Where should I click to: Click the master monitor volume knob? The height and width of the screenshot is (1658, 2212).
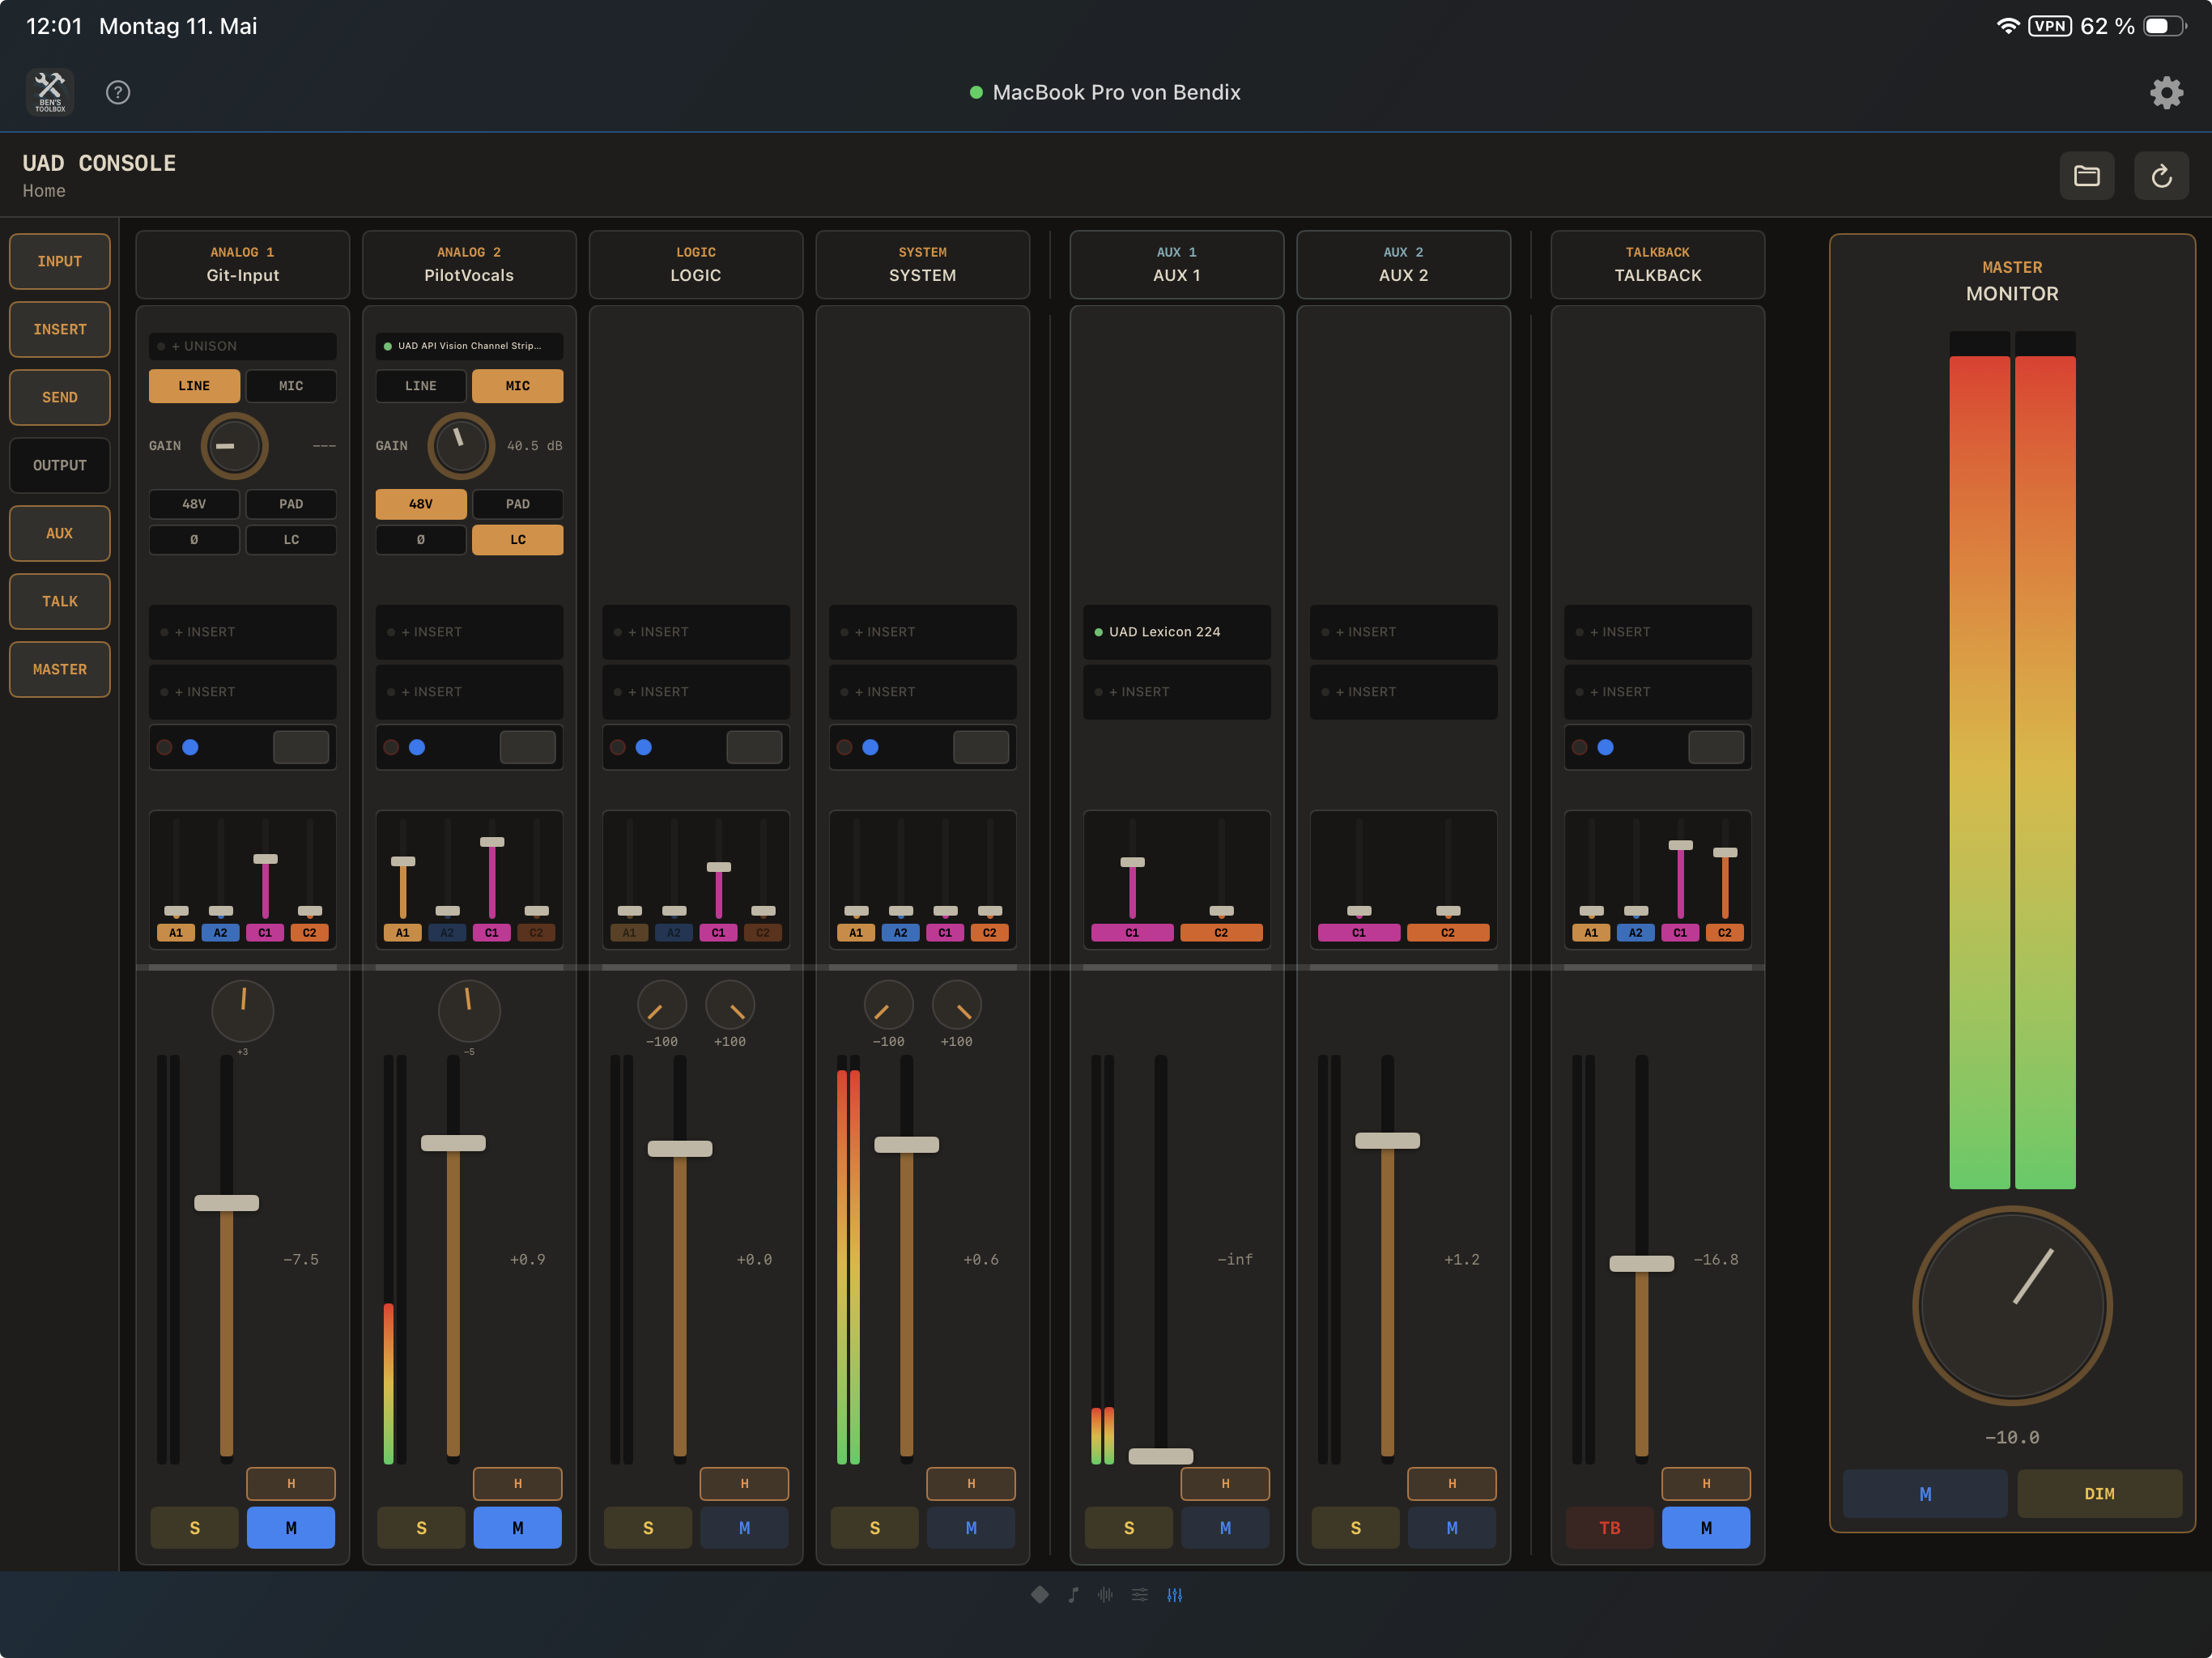[x=2012, y=1306]
